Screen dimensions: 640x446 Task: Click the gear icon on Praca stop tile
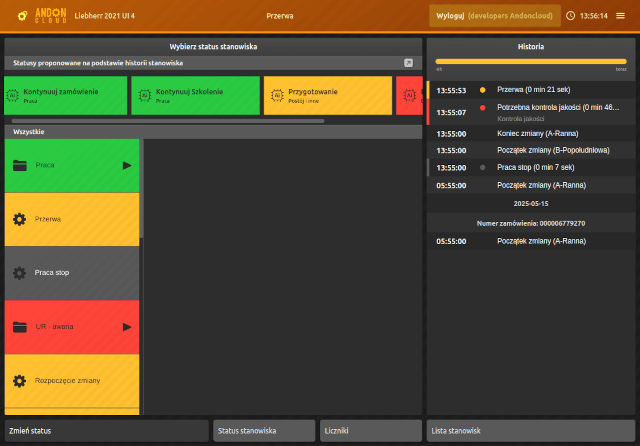pyautogui.click(x=19, y=273)
